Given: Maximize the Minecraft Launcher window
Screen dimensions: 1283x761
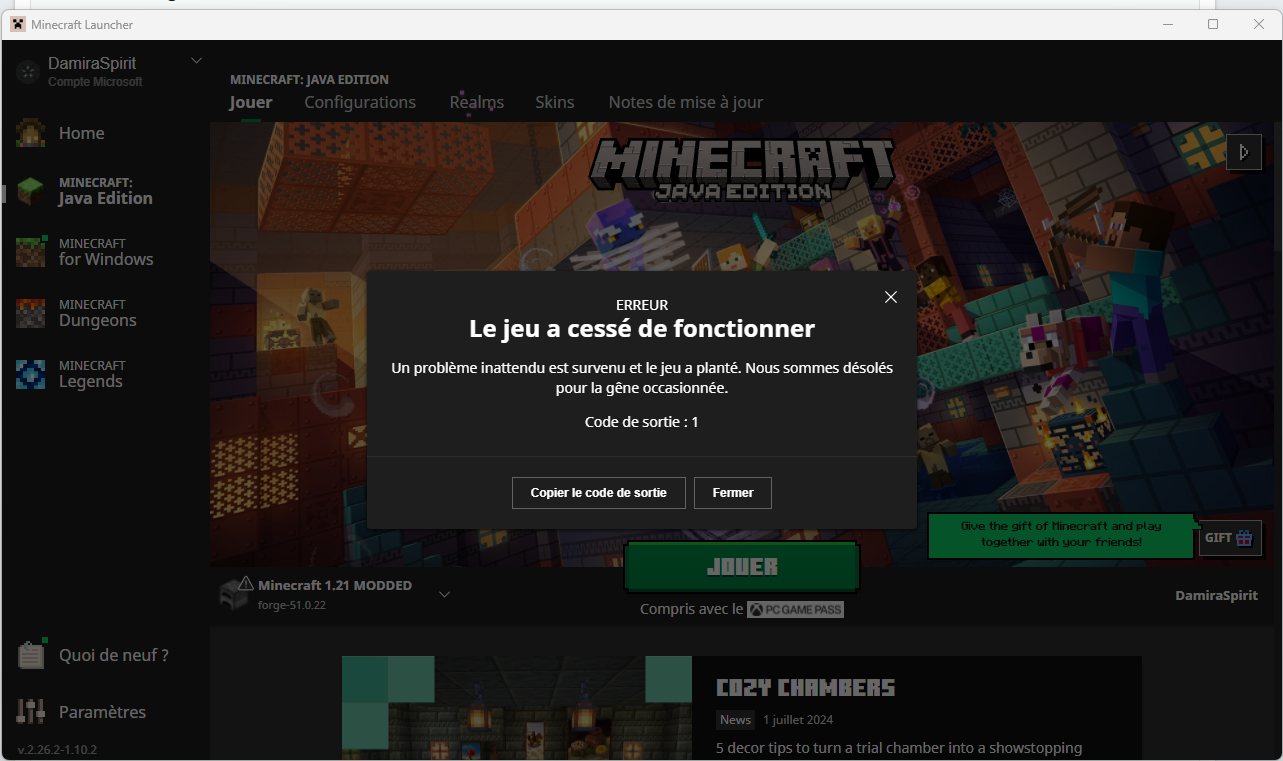Looking at the screenshot, I should pos(1213,24).
